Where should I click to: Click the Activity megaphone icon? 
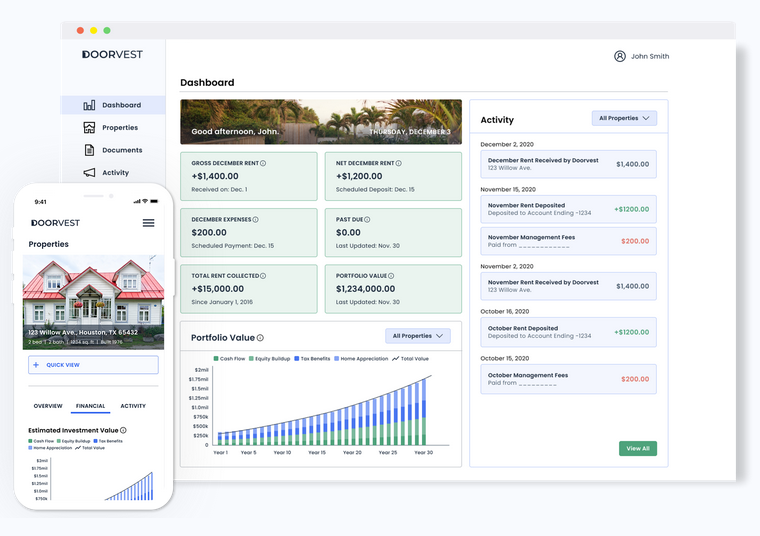pyautogui.click(x=89, y=173)
